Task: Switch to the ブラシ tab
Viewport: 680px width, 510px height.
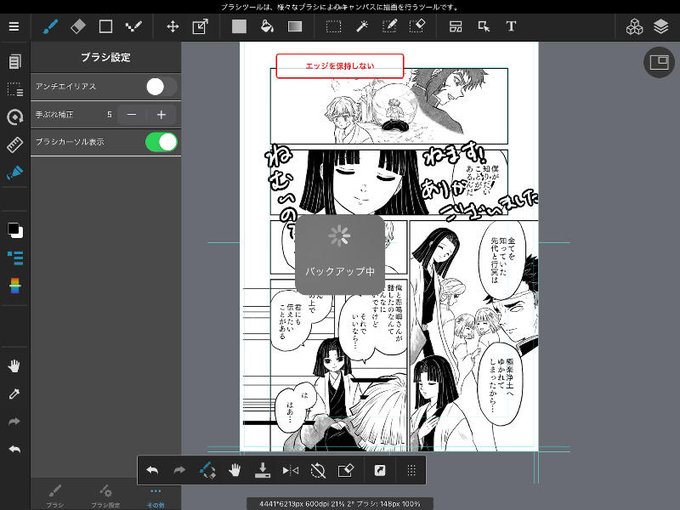Action: (55, 497)
